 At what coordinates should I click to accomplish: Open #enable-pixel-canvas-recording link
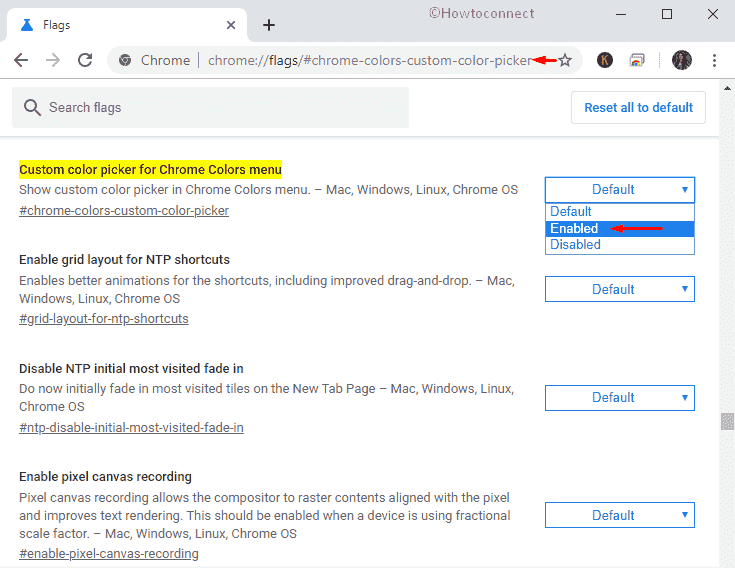(109, 553)
